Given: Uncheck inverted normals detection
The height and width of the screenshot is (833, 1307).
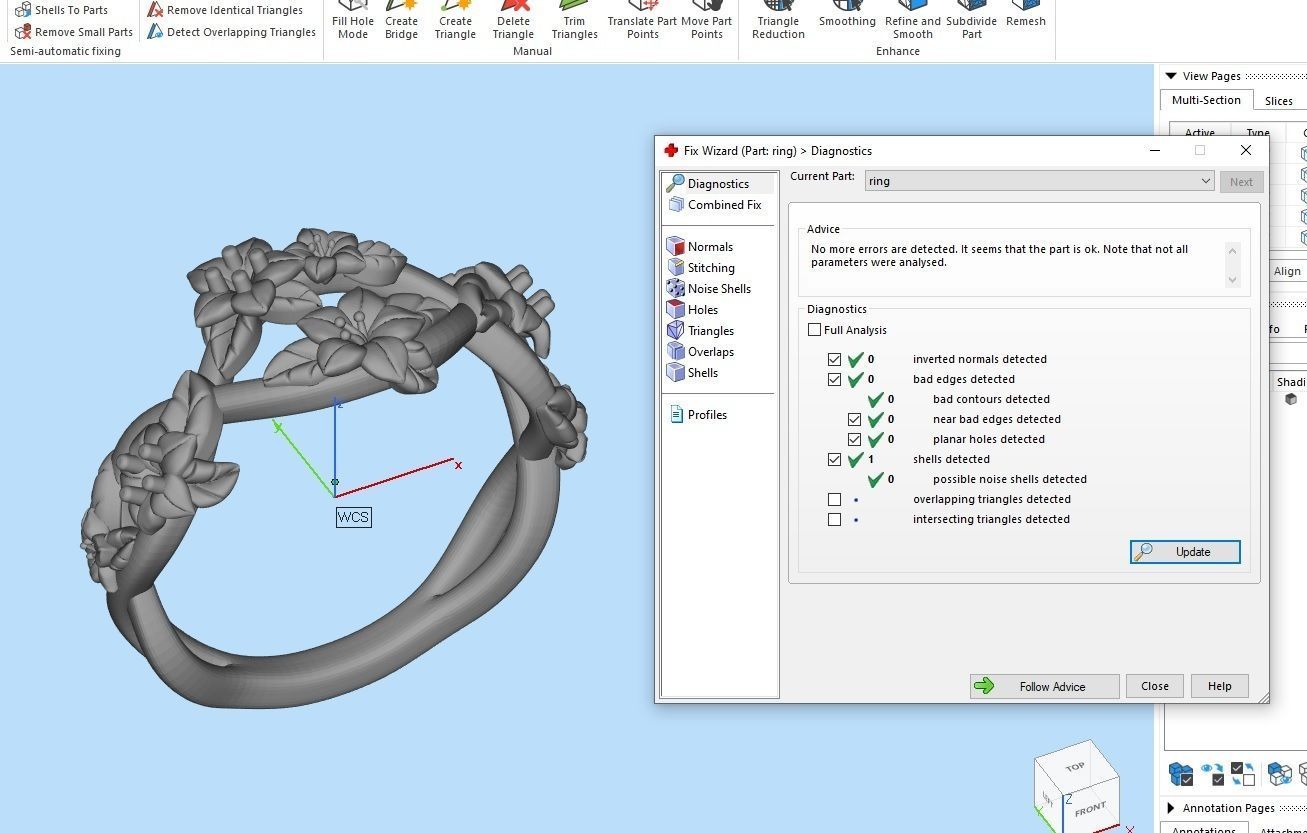Looking at the screenshot, I should click(835, 359).
